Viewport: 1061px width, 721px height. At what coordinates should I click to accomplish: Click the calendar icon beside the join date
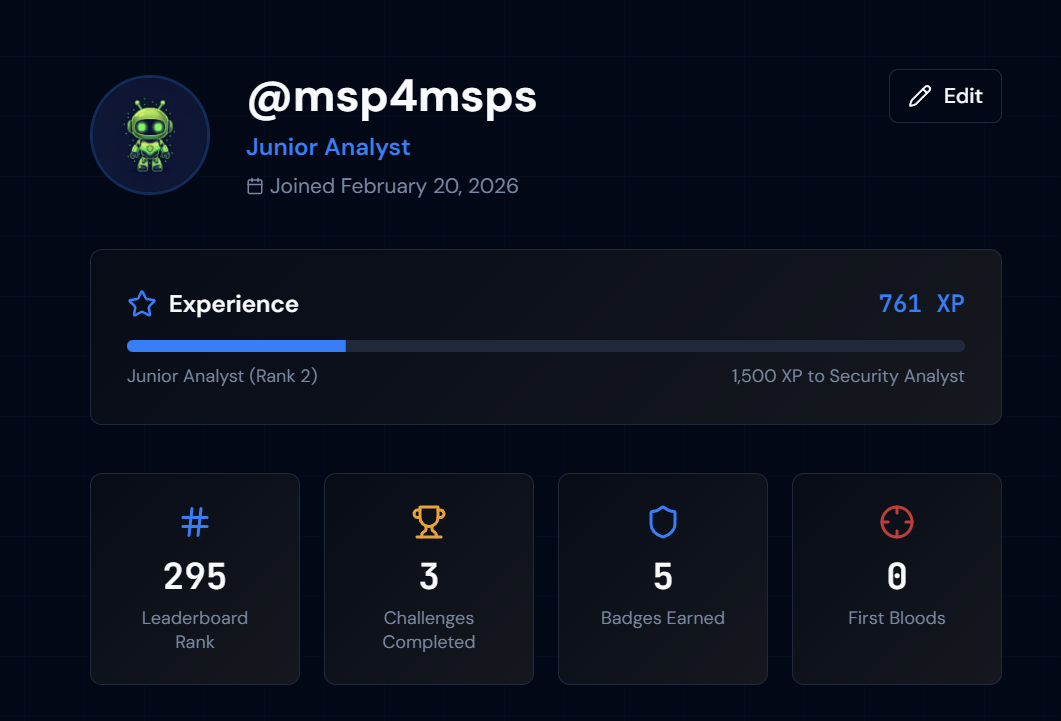point(255,186)
